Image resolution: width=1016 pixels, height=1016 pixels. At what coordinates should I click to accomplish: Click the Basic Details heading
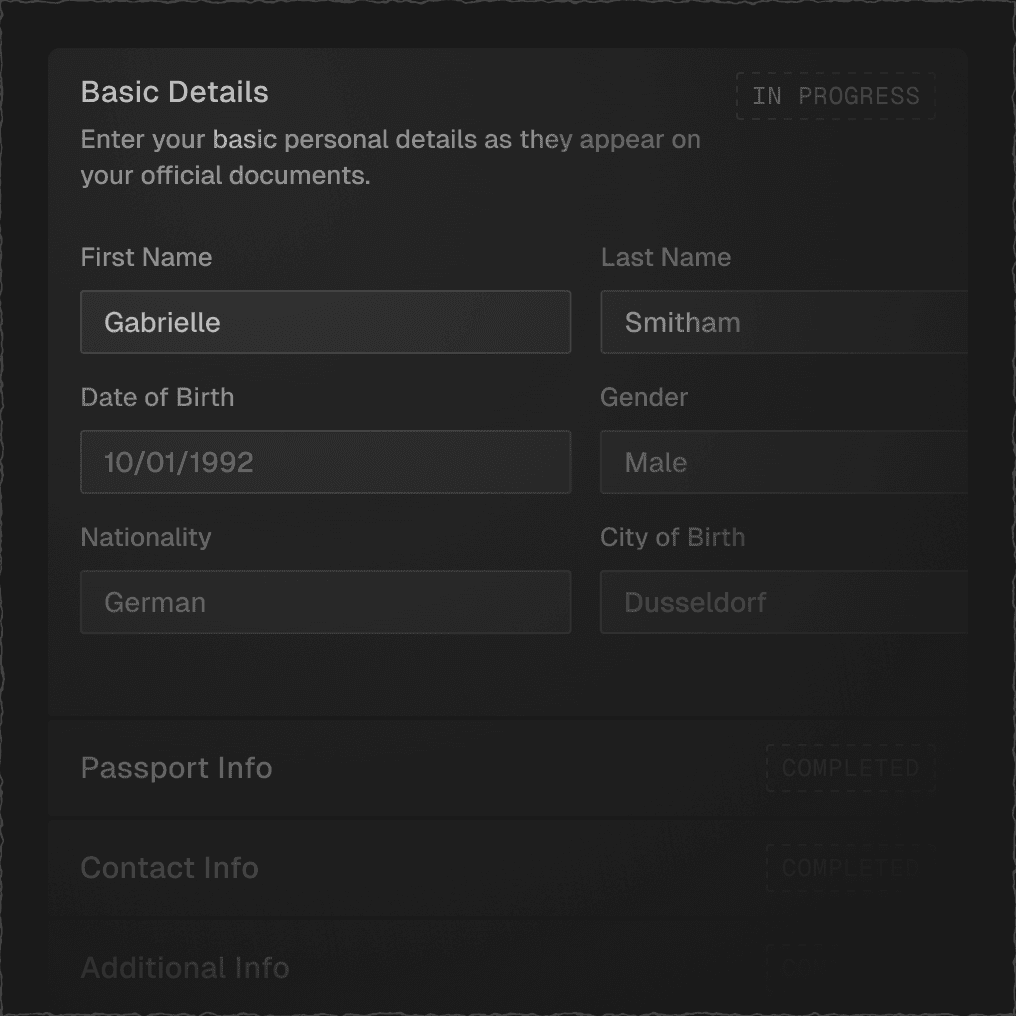click(174, 92)
